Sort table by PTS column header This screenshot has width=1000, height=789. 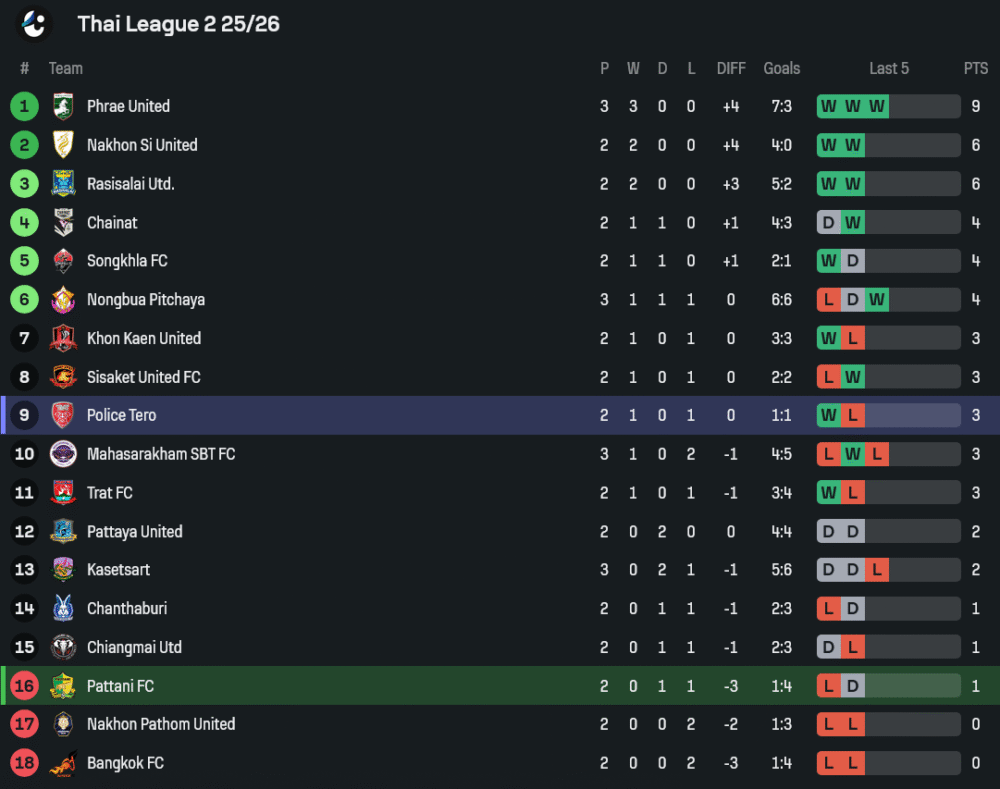coord(975,68)
